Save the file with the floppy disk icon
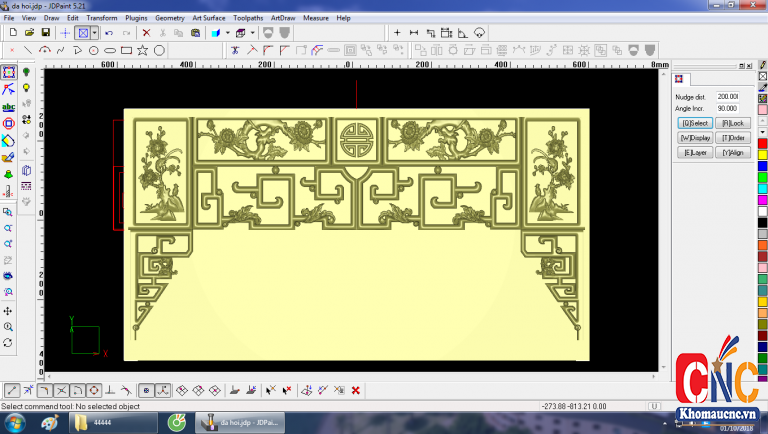 [x=45, y=33]
